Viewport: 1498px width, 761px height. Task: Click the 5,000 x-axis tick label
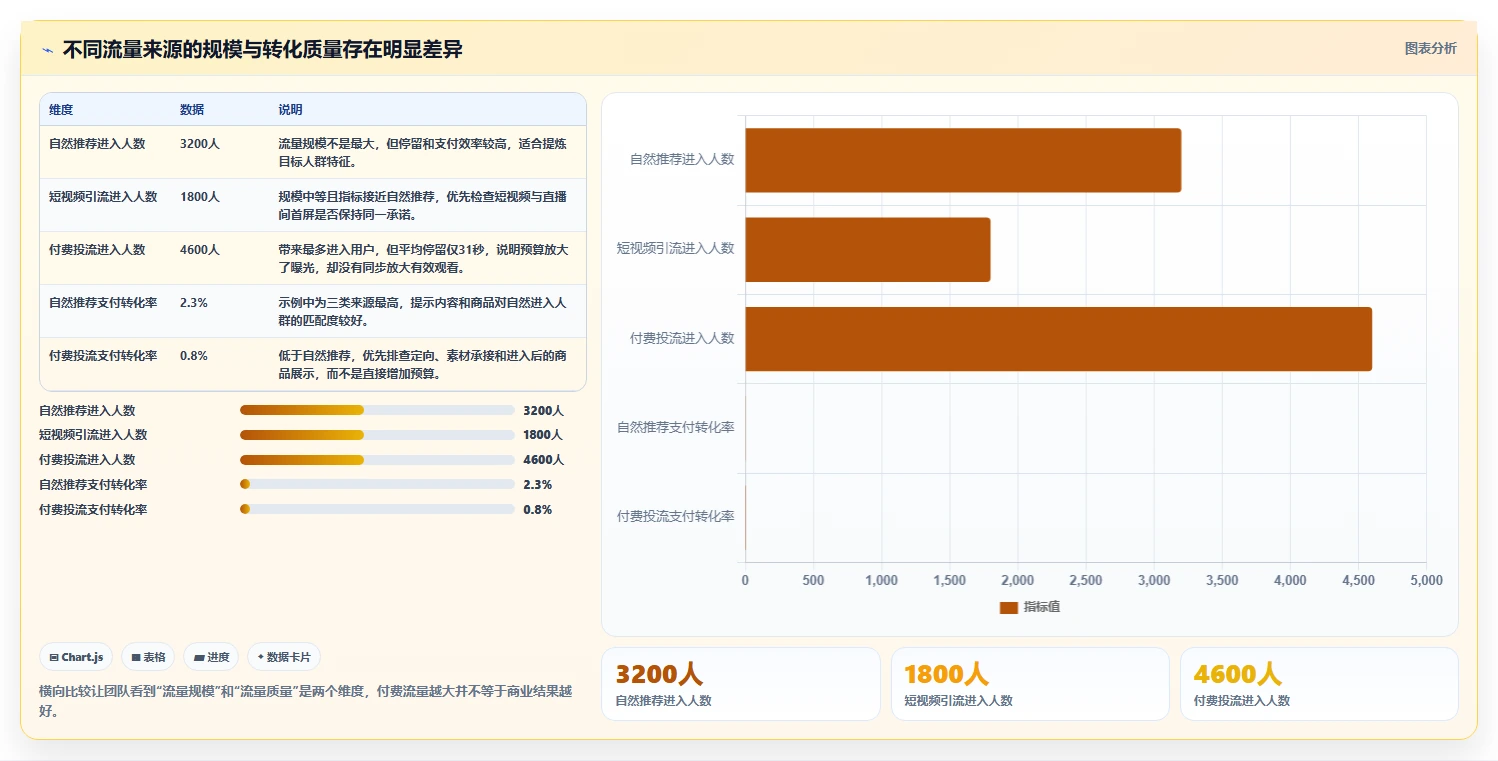coord(1426,581)
